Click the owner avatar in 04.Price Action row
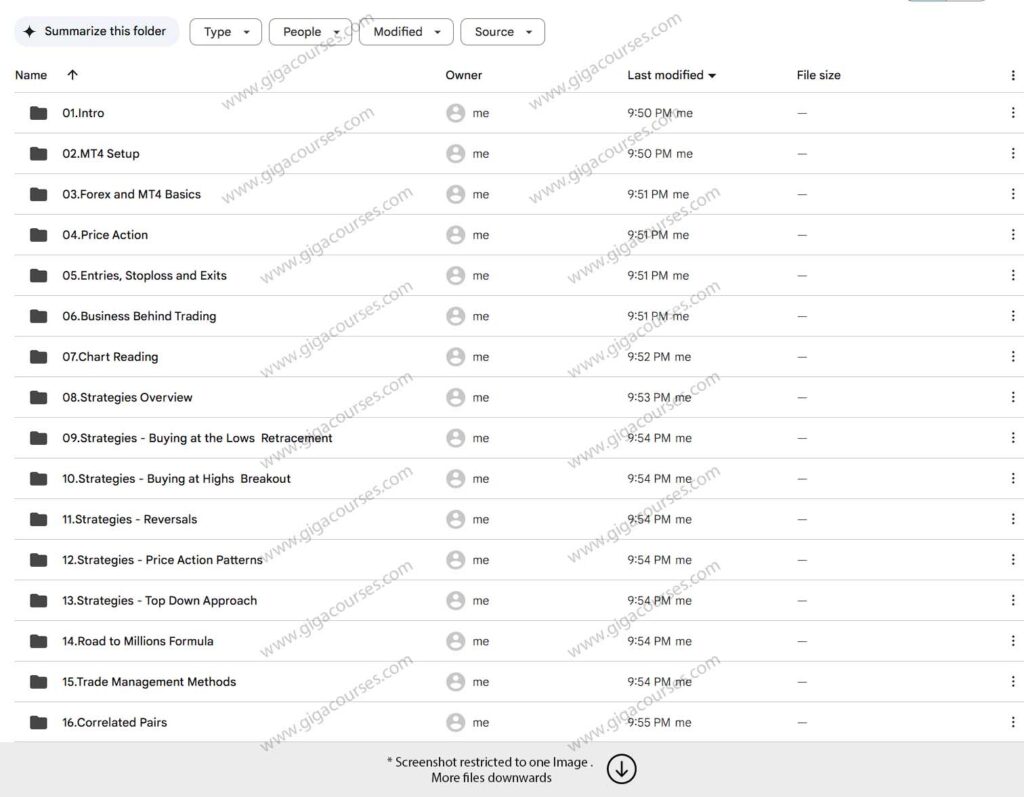Screen dimensions: 1024x797 pos(456,235)
